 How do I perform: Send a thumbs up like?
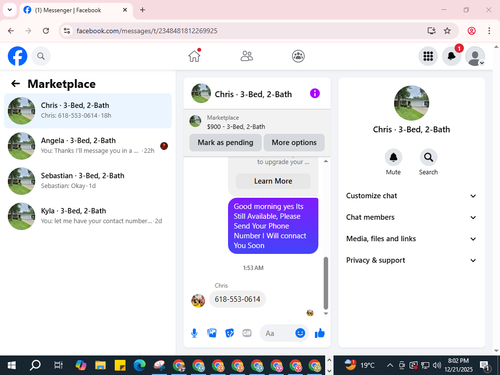click(320, 333)
